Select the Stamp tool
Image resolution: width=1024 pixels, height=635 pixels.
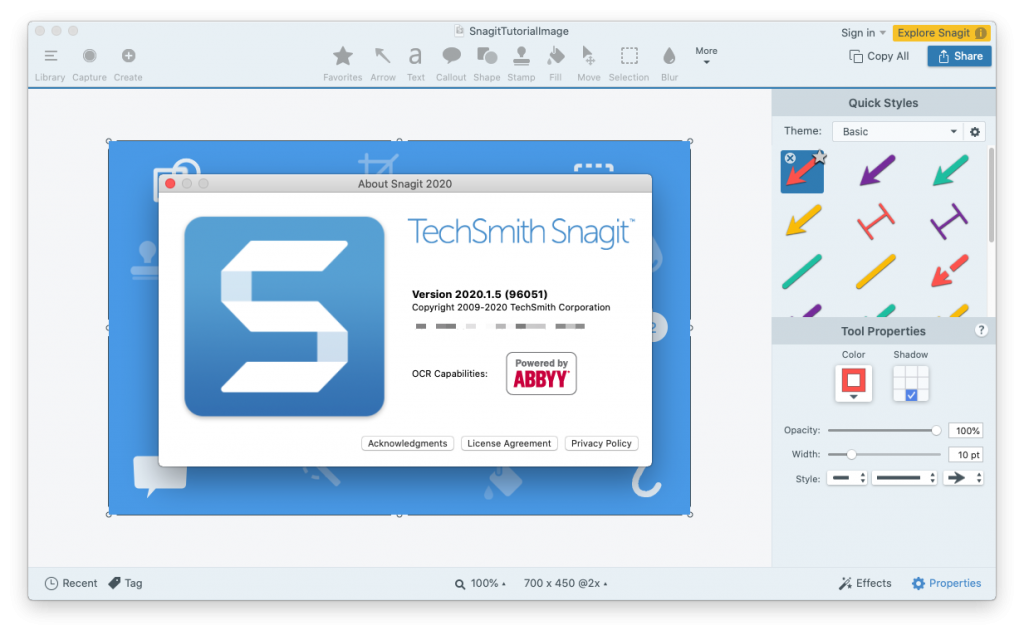(x=521, y=64)
